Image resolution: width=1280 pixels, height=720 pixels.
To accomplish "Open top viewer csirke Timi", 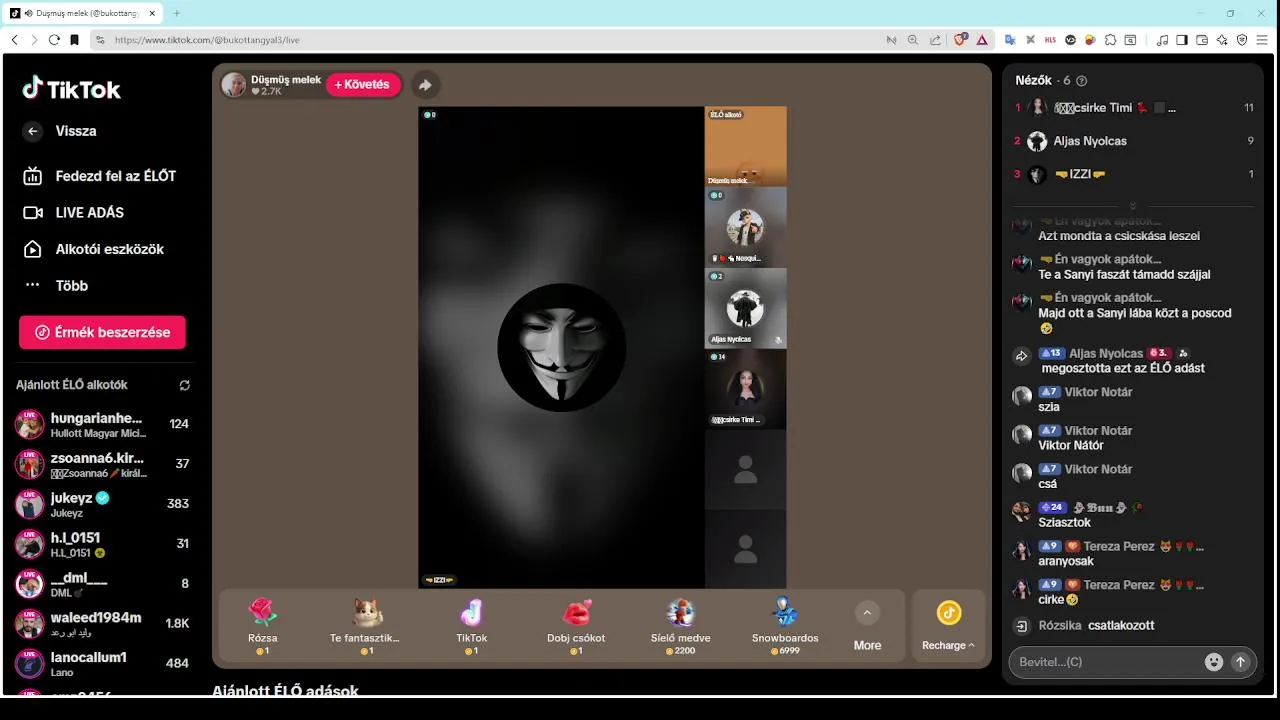I will [1132, 108].
